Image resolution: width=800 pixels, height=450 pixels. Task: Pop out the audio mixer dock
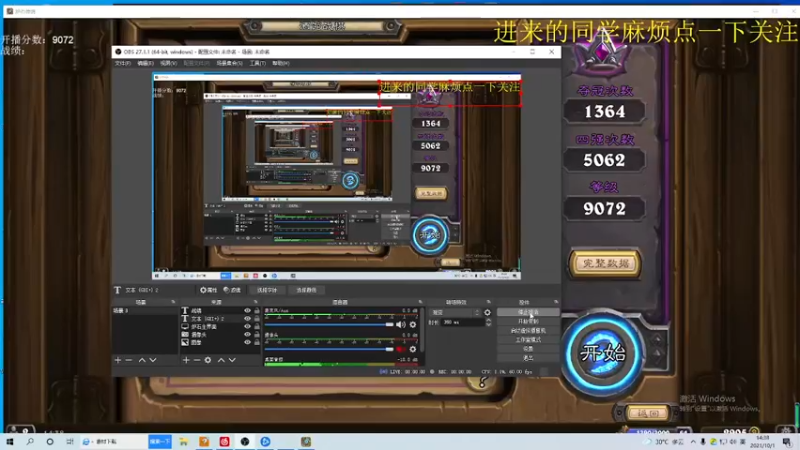(x=420, y=302)
